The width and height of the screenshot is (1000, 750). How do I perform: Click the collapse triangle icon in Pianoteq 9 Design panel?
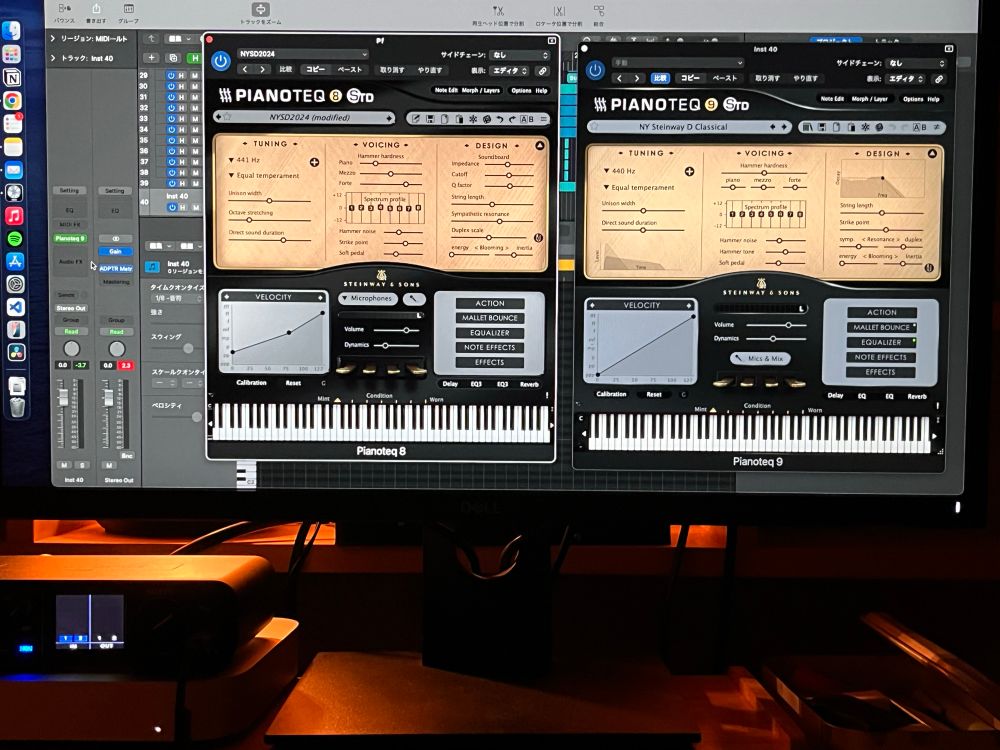pyautogui.click(x=932, y=154)
